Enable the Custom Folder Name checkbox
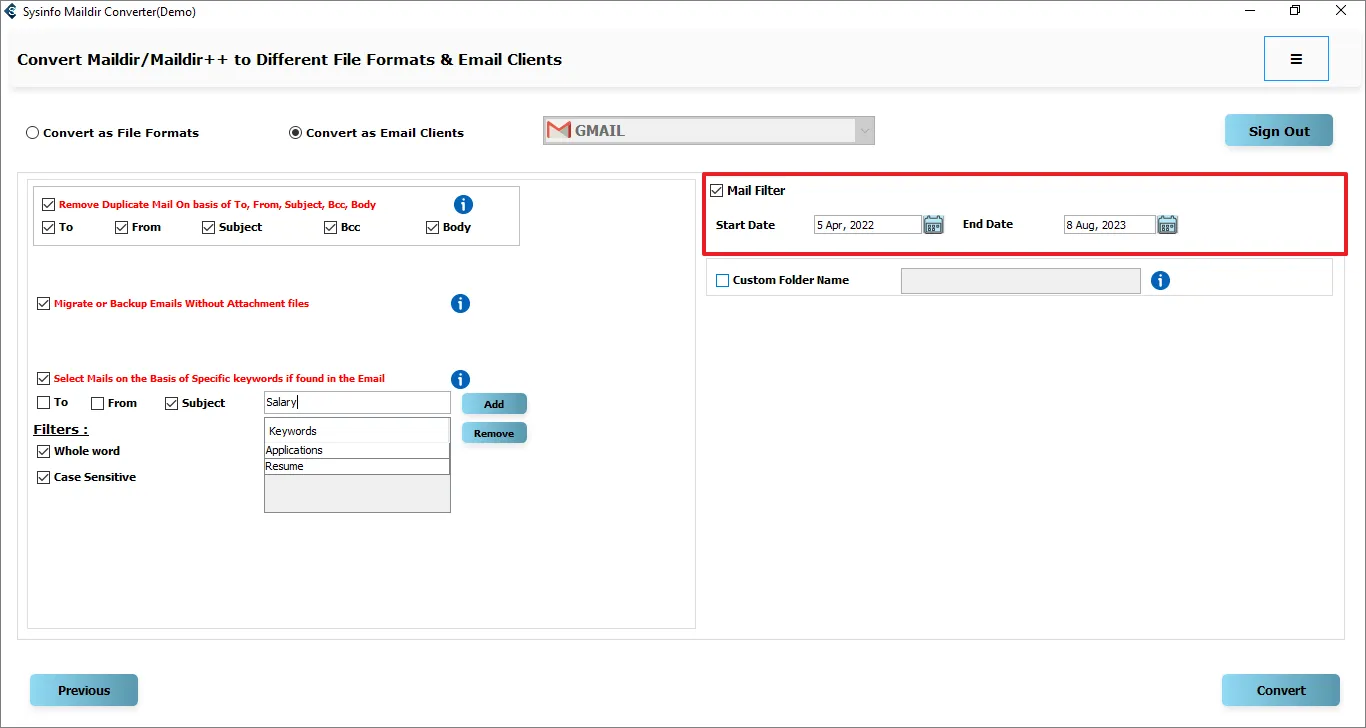This screenshot has width=1366, height=728. 723,281
